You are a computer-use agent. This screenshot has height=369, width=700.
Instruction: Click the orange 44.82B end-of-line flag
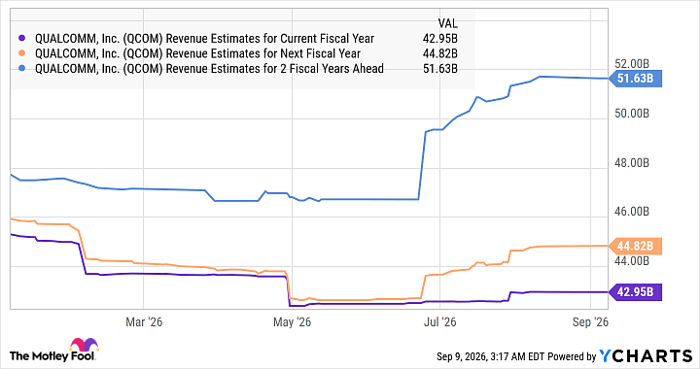point(636,246)
